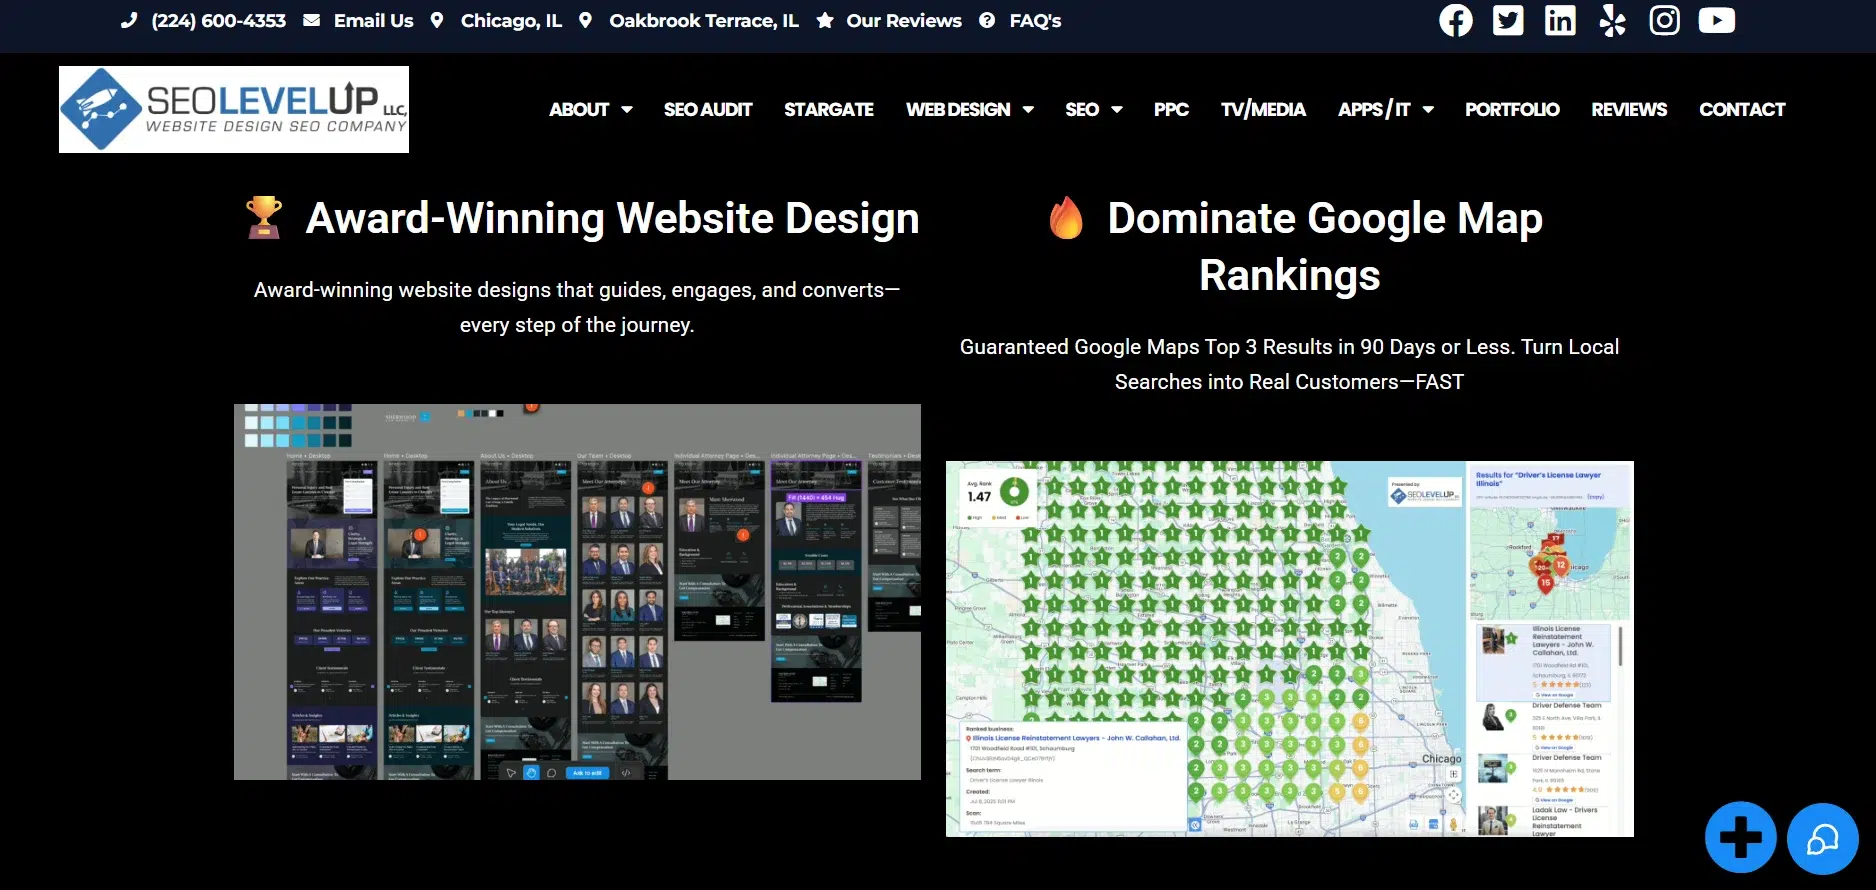
Task: Open the FAQ's link
Action: [x=1035, y=20]
